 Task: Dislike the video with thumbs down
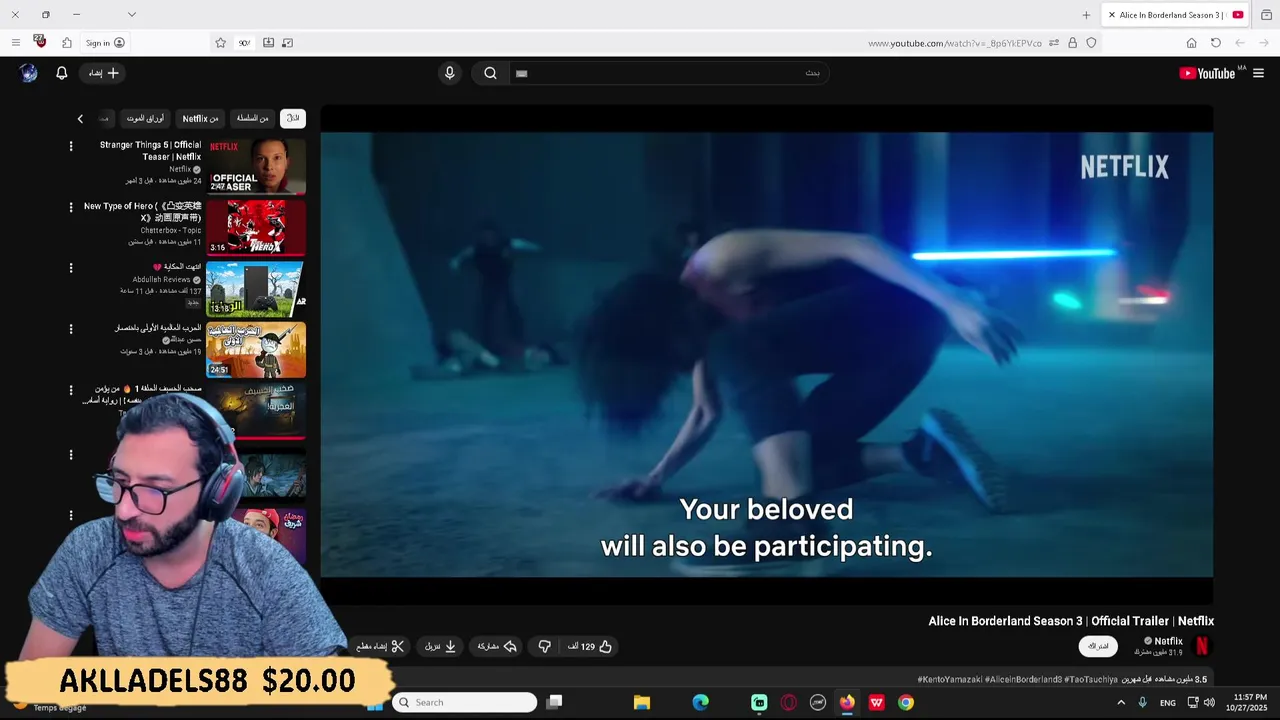(x=544, y=646)
